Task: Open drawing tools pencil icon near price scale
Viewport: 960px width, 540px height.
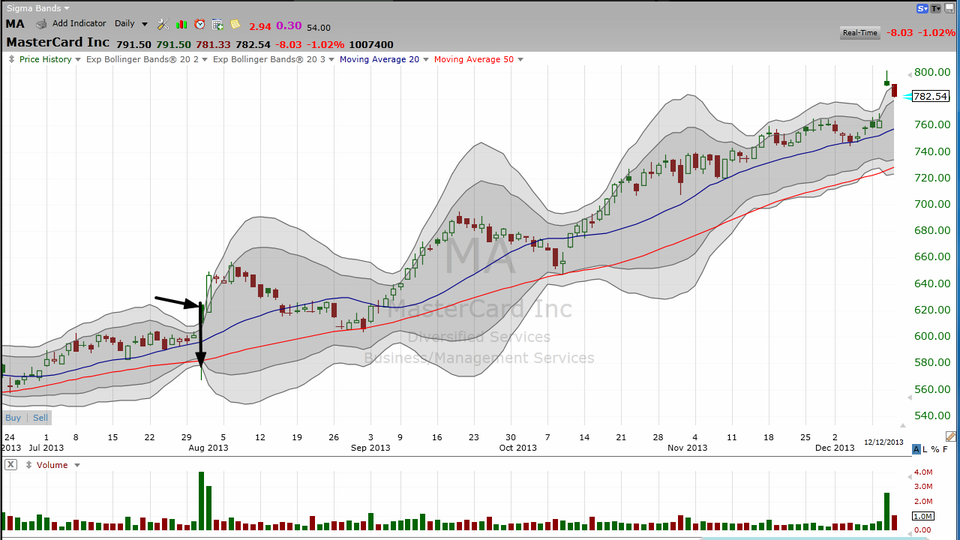Action: pos(950,437)
